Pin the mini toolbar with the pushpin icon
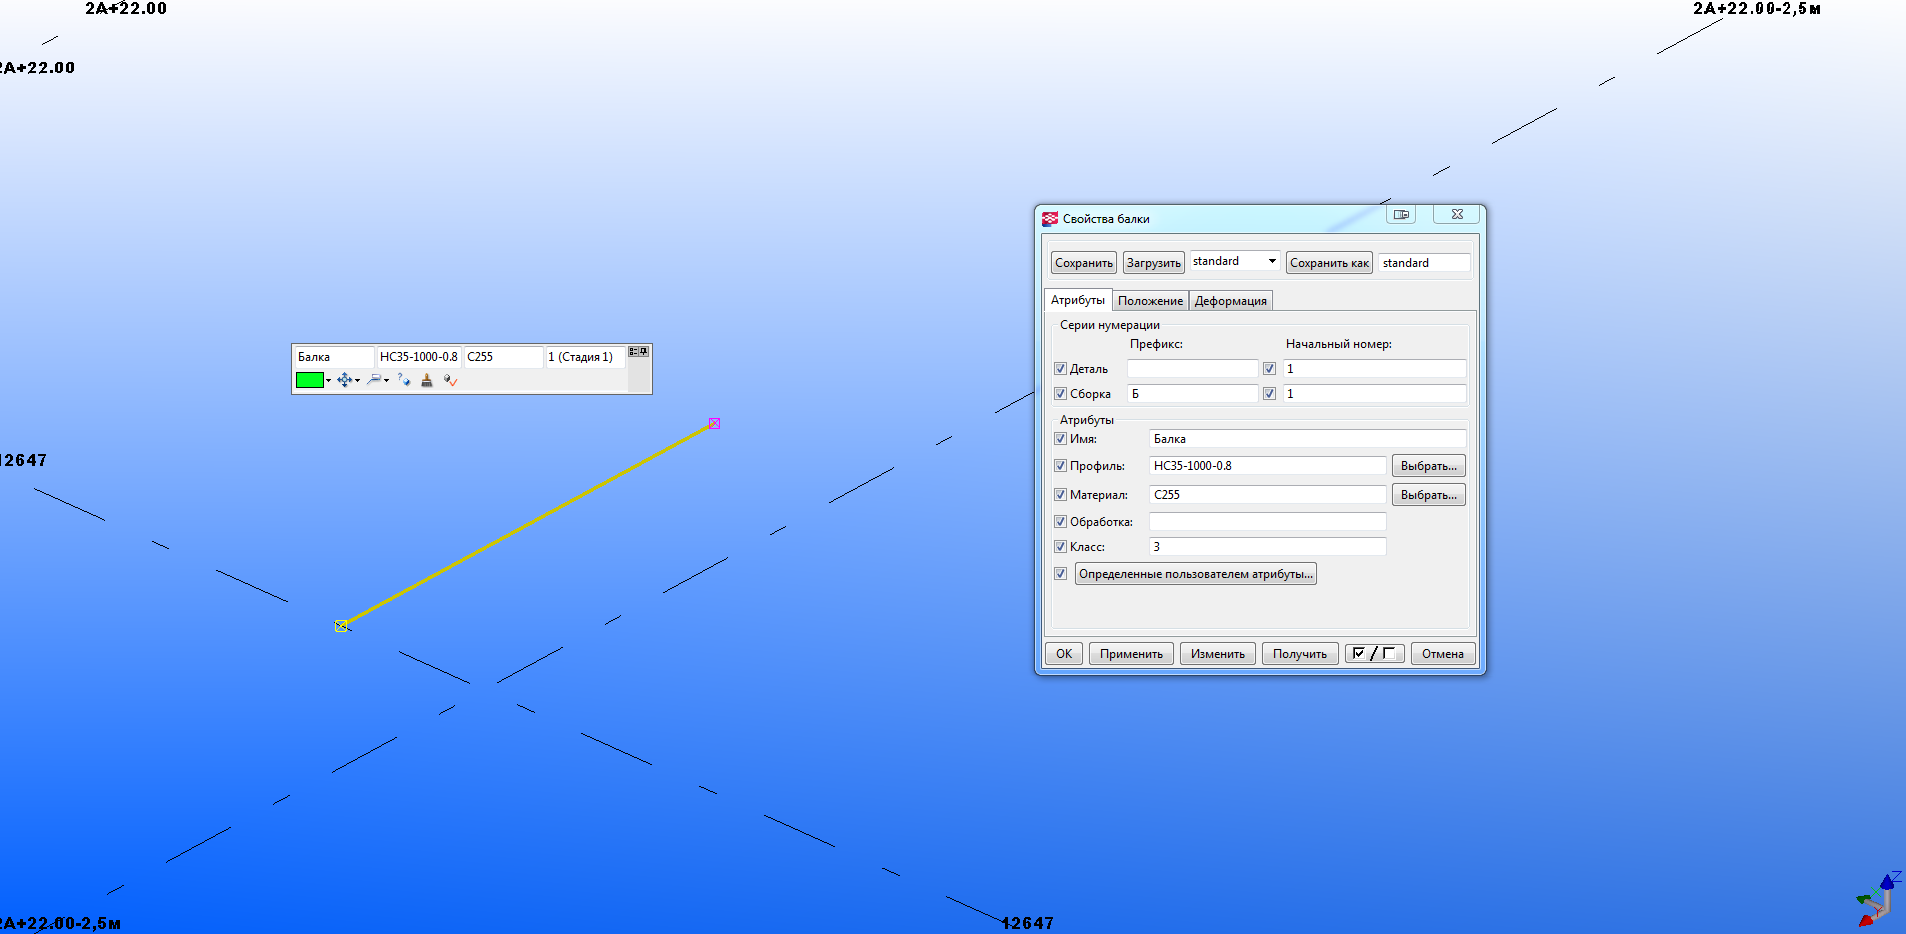This screenshot has width=1906, height=934. coord(644,352)
